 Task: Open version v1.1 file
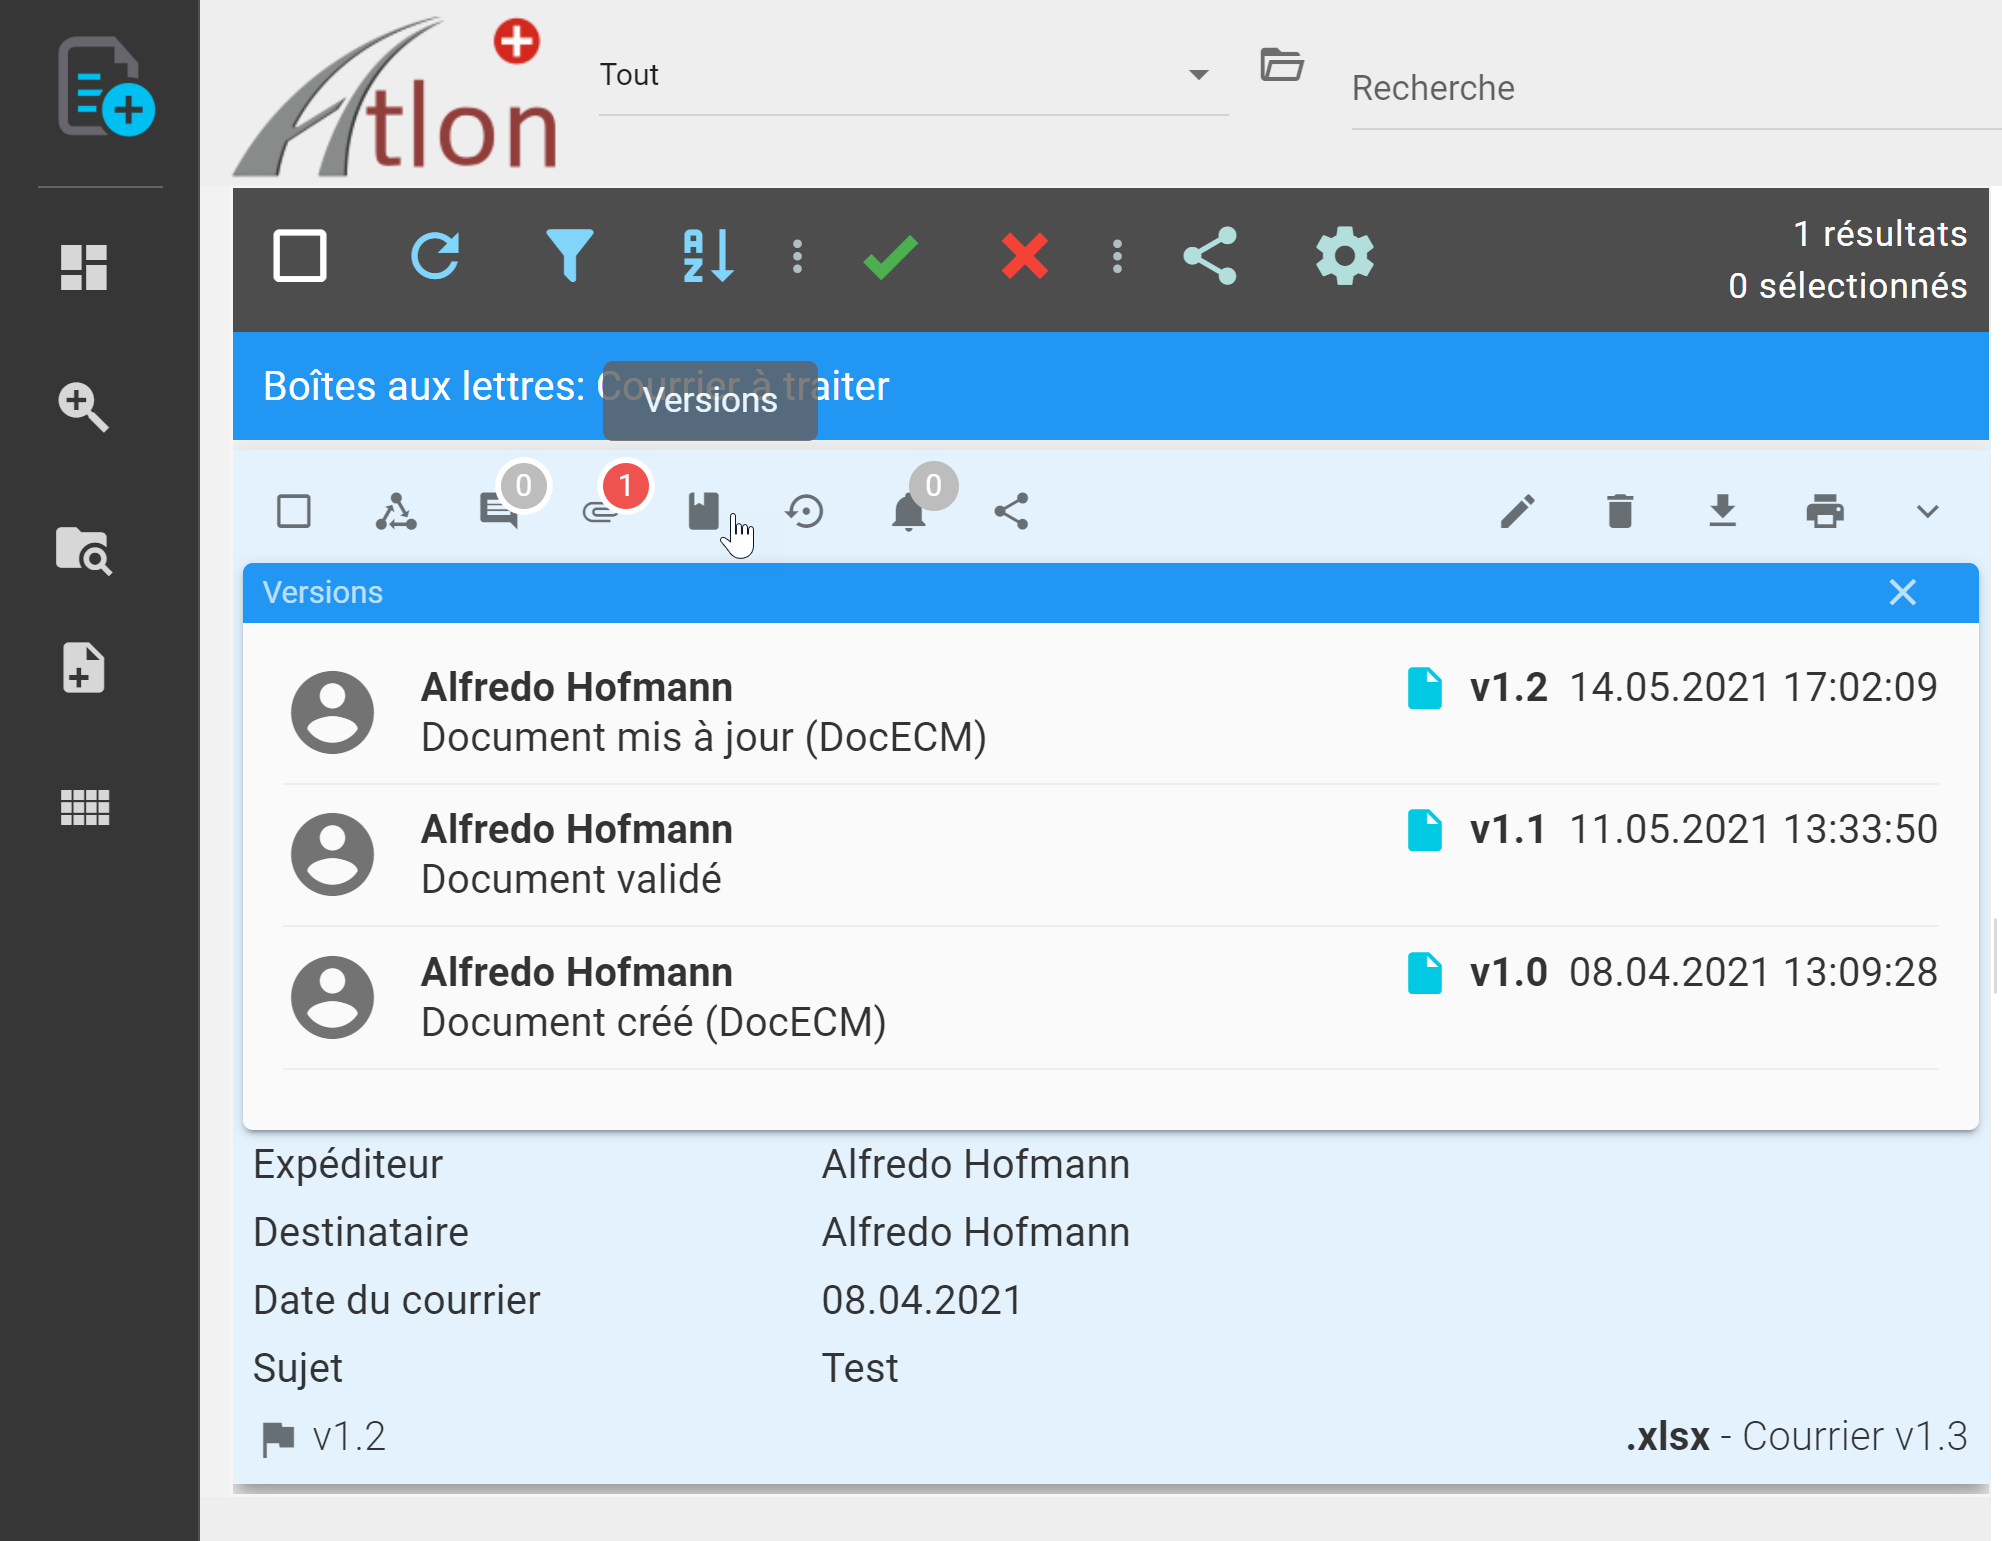pos(1425,830)
